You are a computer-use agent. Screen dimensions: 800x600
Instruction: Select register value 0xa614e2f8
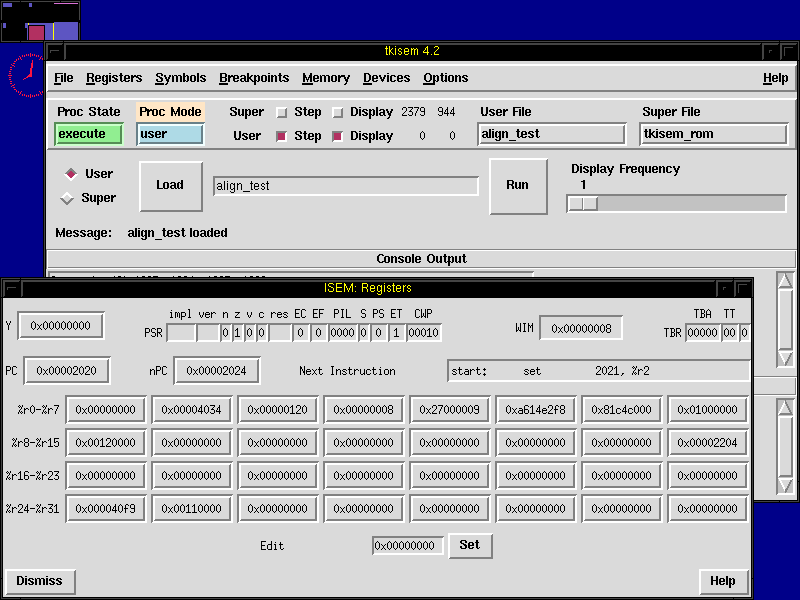536,410
